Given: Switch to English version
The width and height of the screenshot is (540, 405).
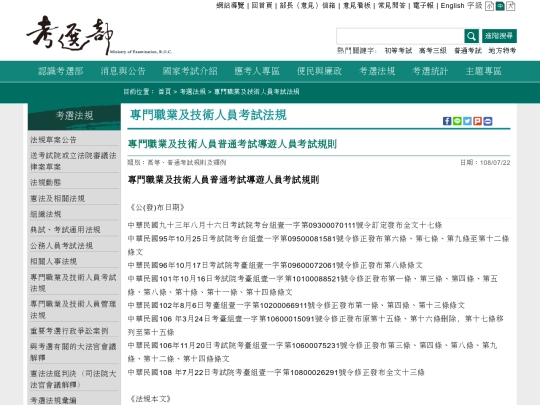Looking at the screenshot, I should [x=452, y=6].
